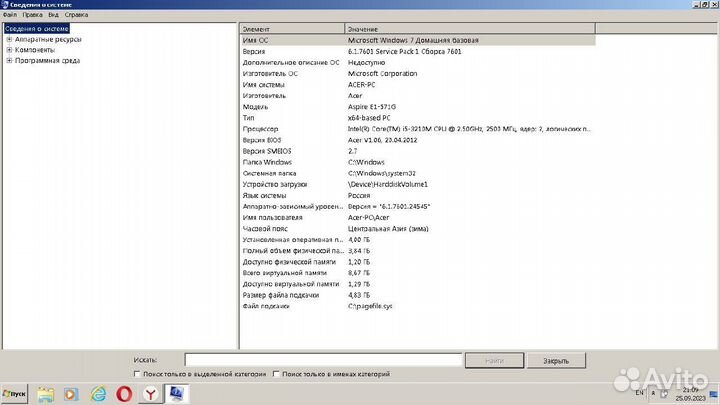Viewport: 720px width, 405px height.
Task: Select Размер файла подкачки row
Action: pyautogui.click(x=418, y=295)
